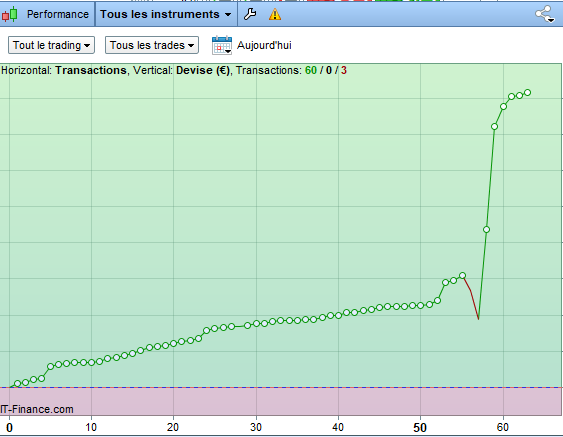This screenshot has width=563, height=437.
Task: Click x-axis label 0
Action: [9, 428]
